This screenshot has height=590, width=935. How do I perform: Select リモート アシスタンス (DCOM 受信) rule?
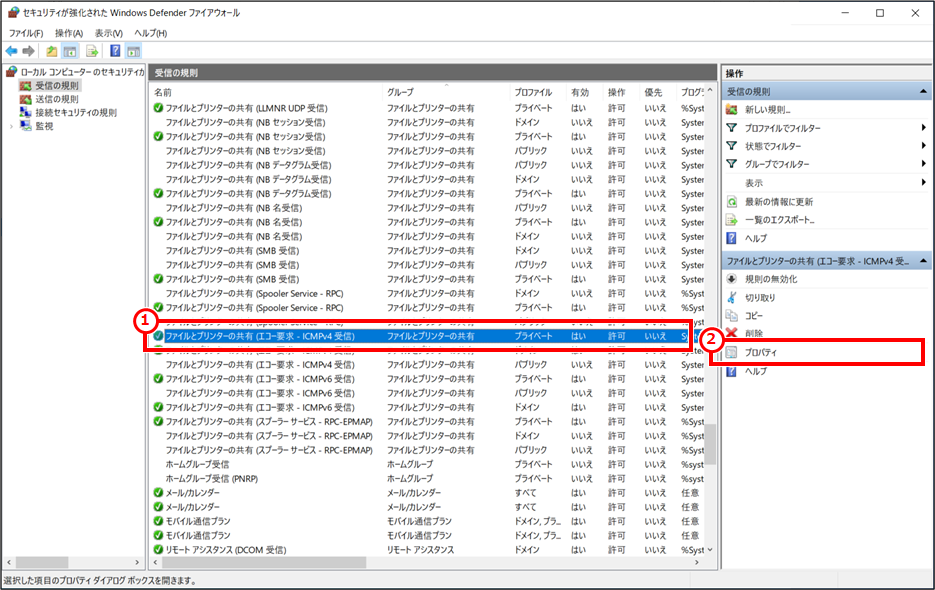[428, 550]
